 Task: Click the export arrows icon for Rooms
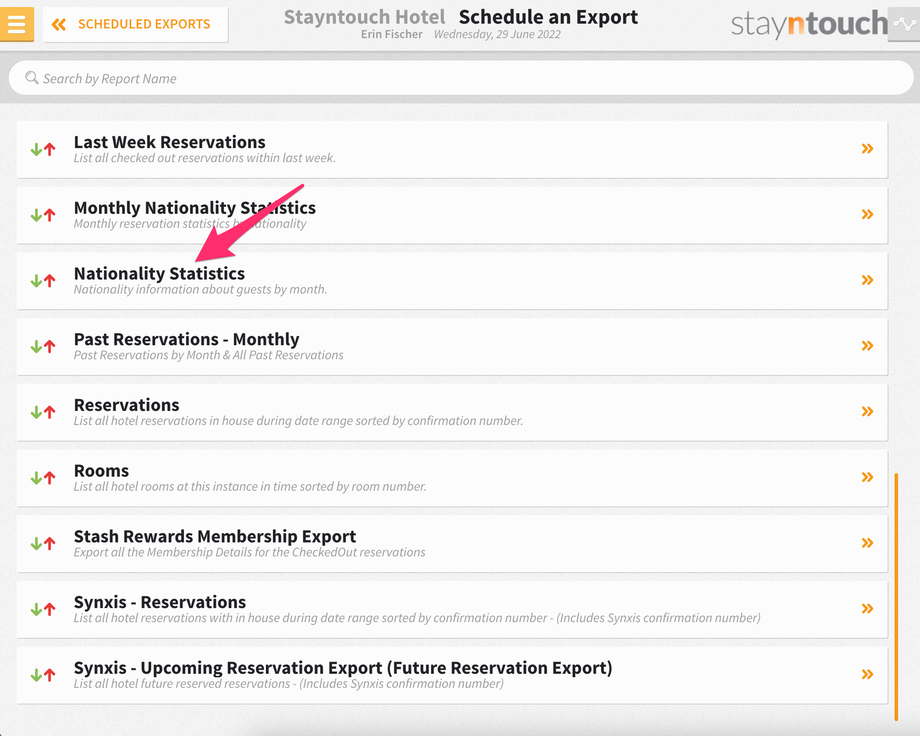coord(43,478)
